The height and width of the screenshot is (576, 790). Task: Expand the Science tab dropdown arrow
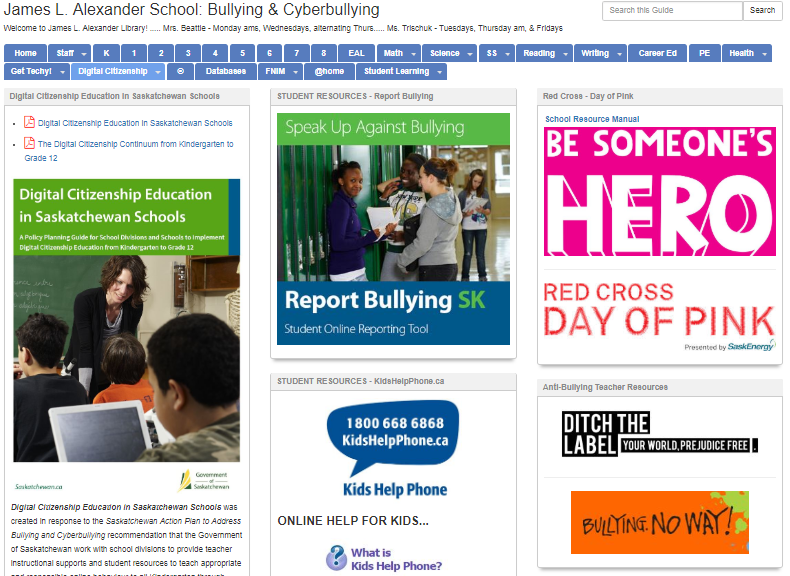pyautogui.click(x=470, y=54)
